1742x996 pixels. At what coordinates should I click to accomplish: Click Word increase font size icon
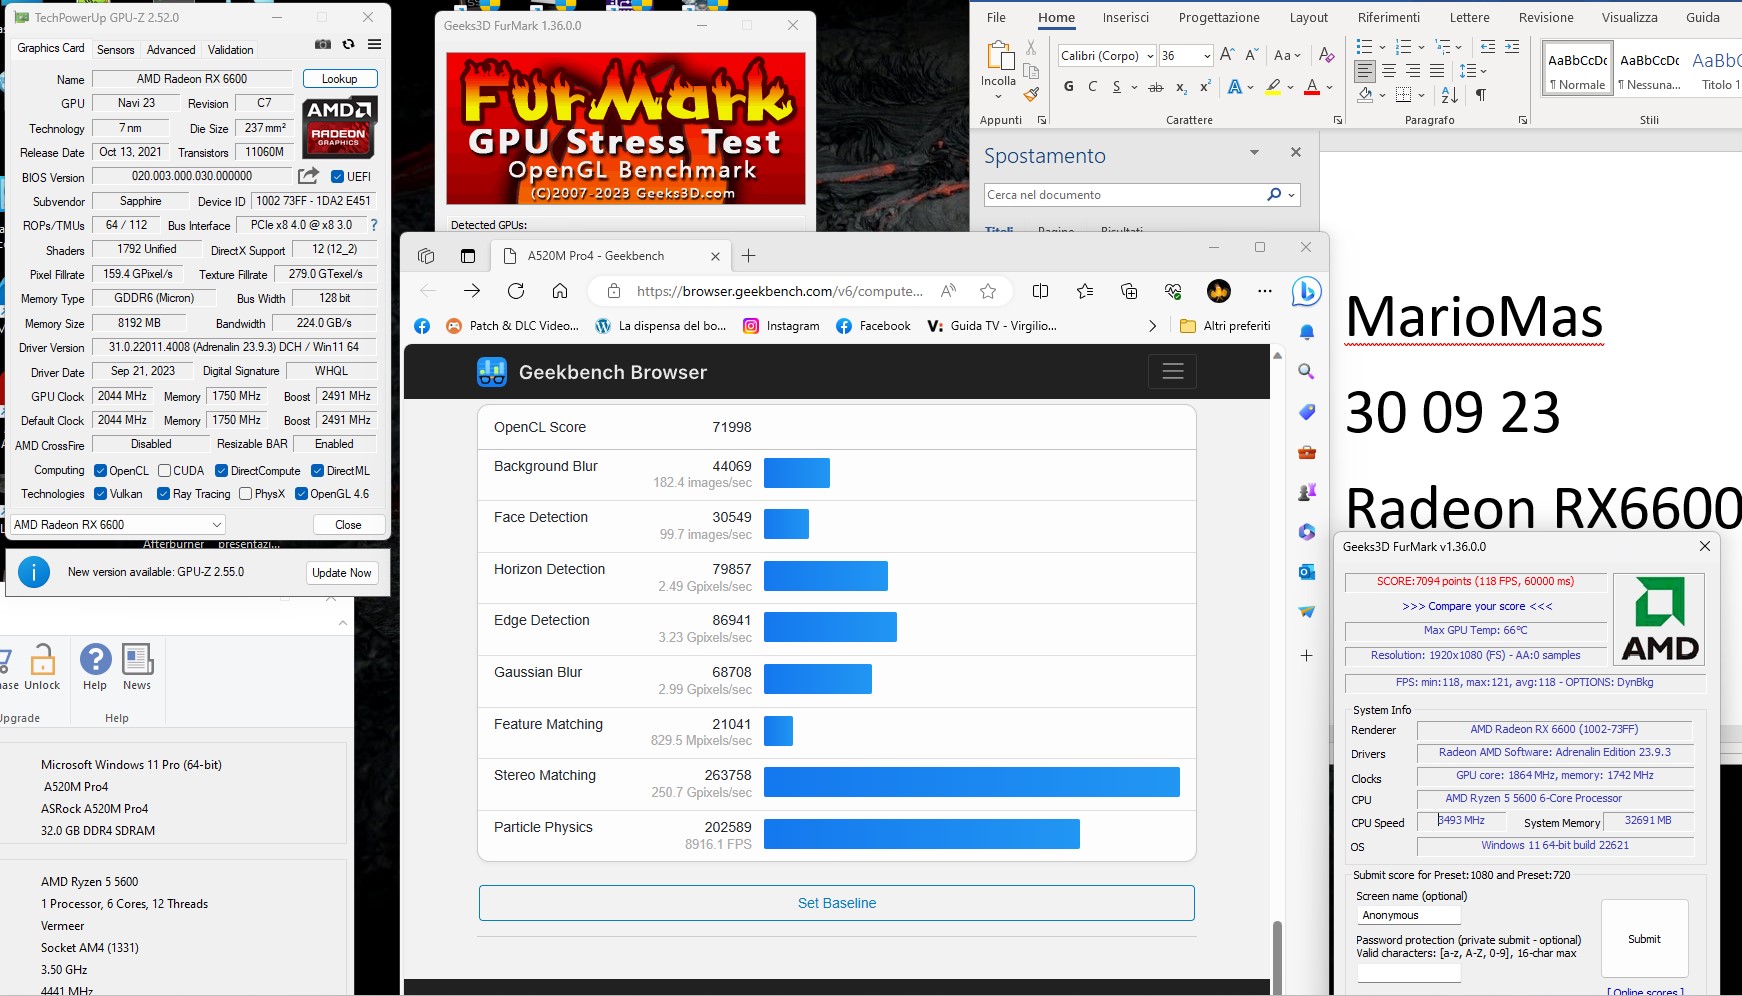(x=1227, y=55)
